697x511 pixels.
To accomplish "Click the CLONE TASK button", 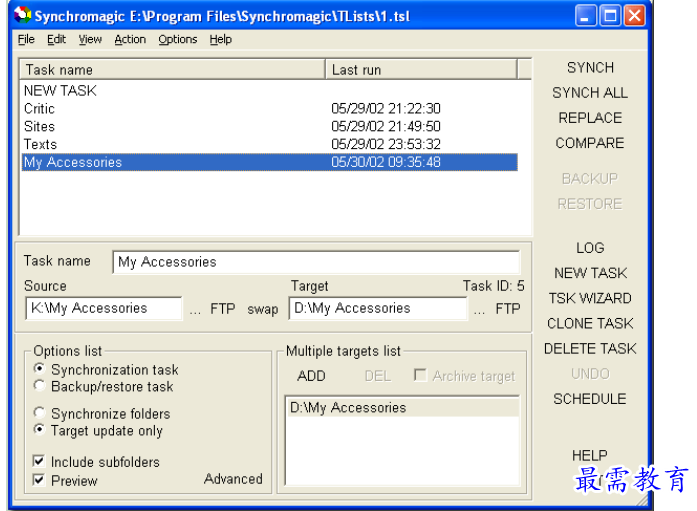I will point(590,323).
